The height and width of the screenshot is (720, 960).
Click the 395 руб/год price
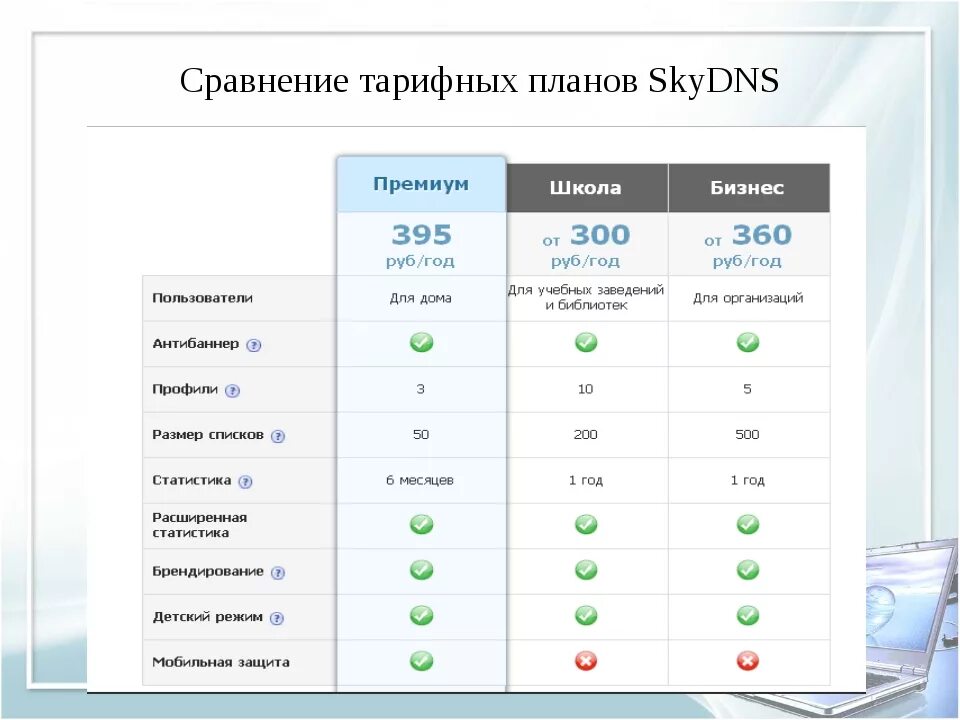(421, 245)
